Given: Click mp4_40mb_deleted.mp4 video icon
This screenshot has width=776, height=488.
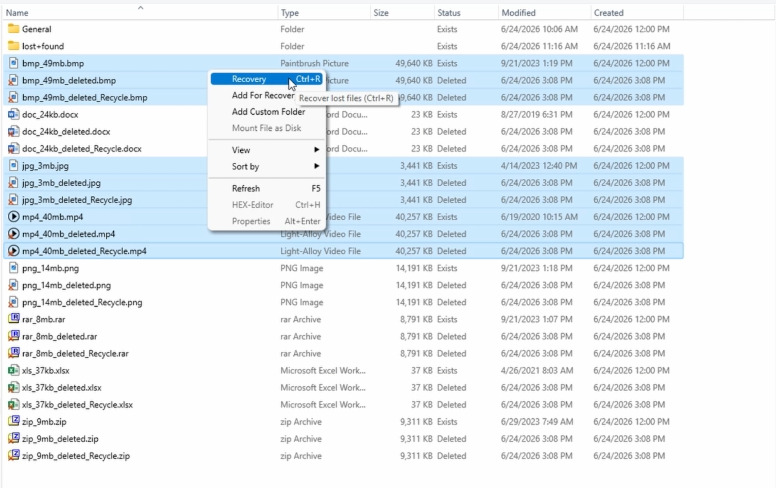Looking at the screenshot, I should [13, 234].
